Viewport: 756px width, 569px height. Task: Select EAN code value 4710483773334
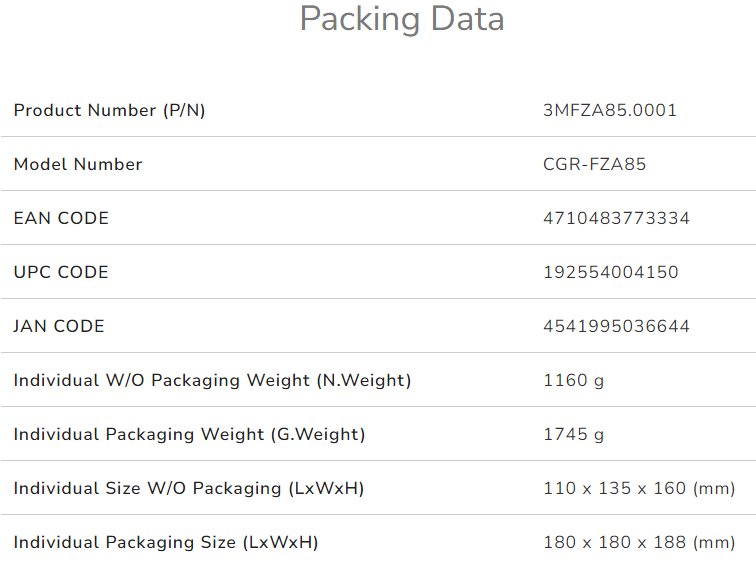point(616,218)
